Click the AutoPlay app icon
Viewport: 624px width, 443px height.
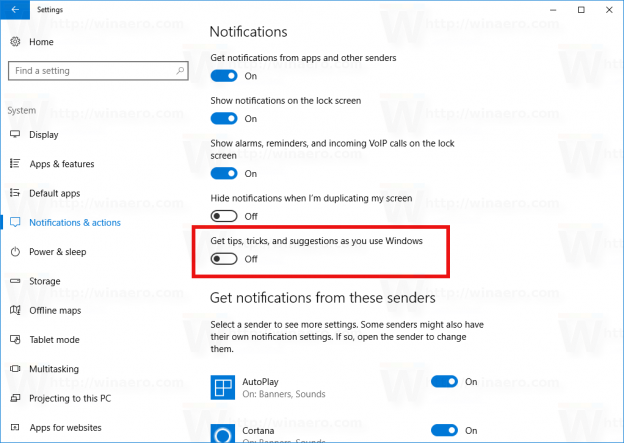click(x=222, y=387)
